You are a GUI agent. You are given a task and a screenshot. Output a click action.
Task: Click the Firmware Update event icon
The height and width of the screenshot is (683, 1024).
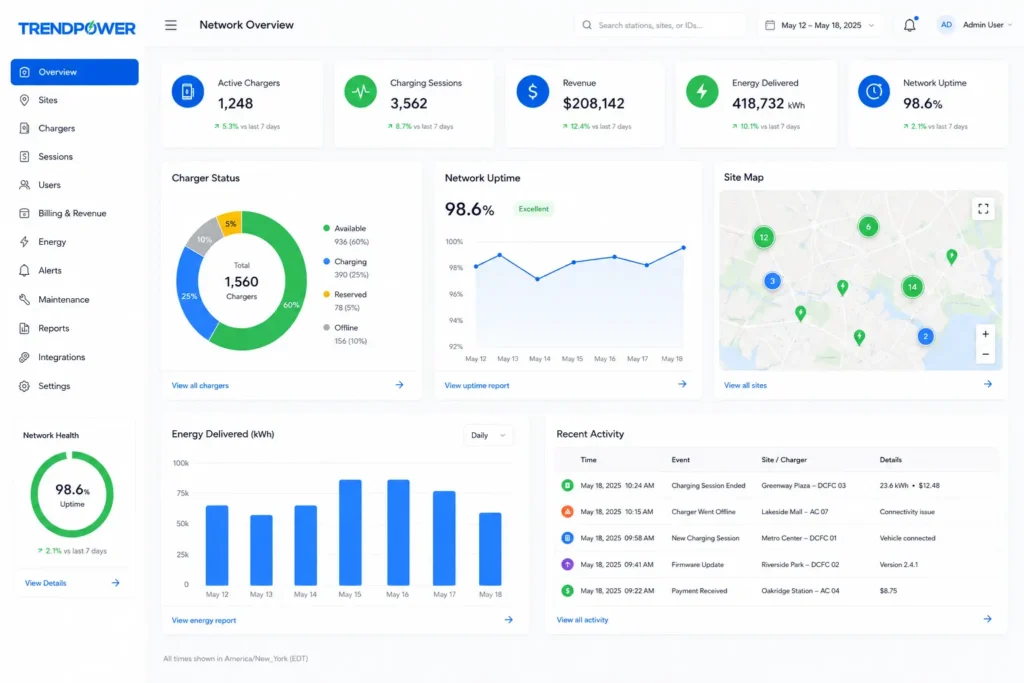567,564
